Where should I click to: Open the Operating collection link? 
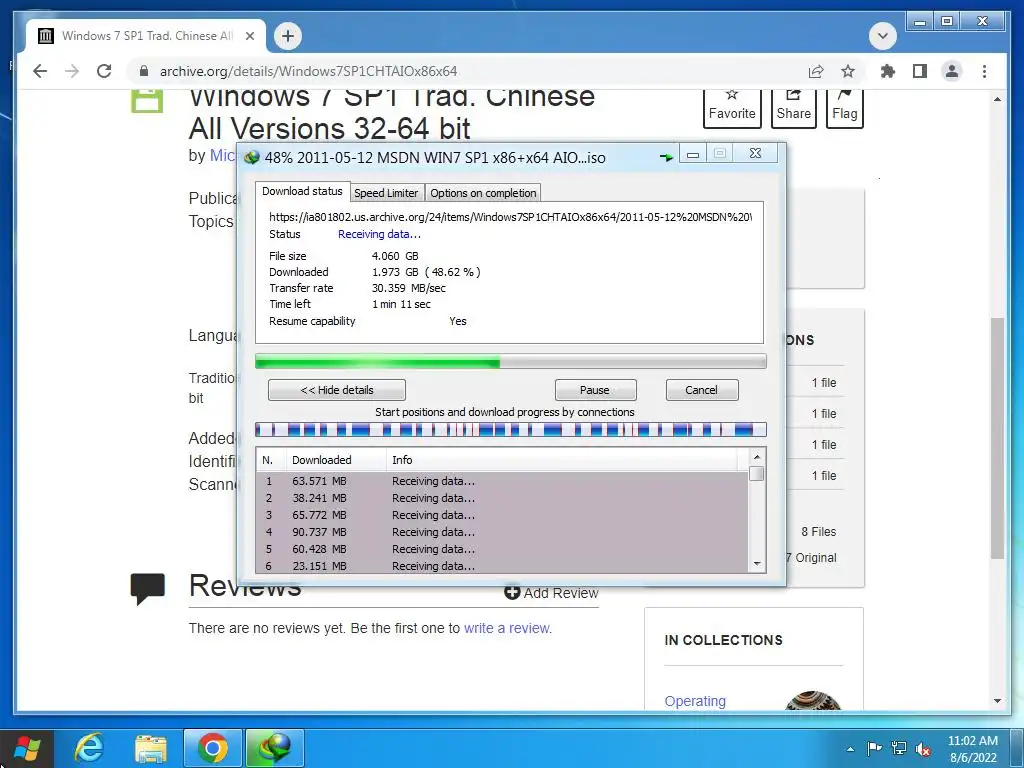click(695, 701)
